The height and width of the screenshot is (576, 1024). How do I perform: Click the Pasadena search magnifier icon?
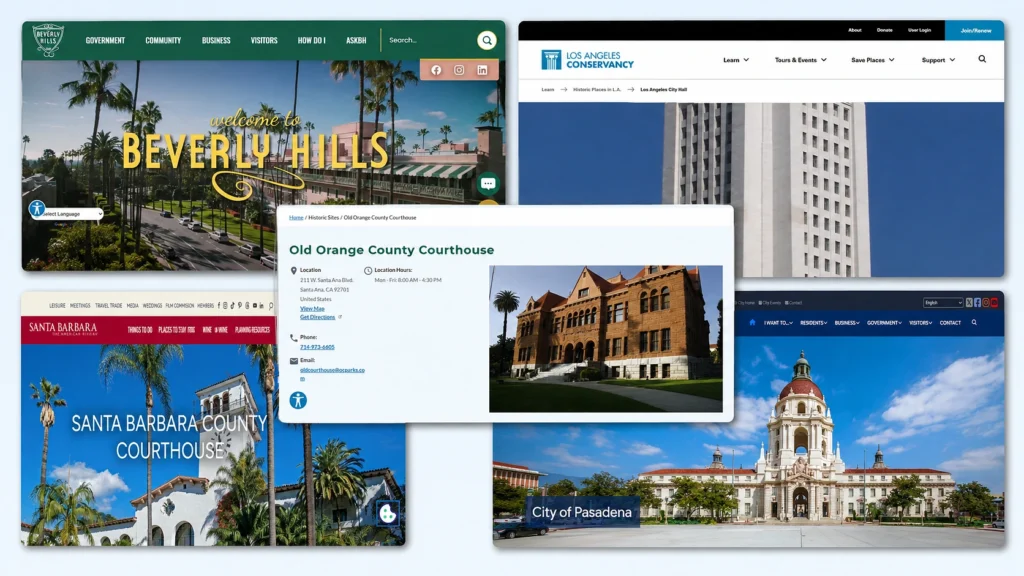(974, 322)
